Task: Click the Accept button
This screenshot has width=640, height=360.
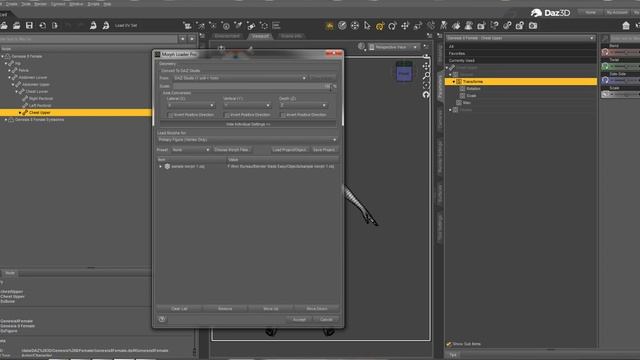Action: [299, 320]
